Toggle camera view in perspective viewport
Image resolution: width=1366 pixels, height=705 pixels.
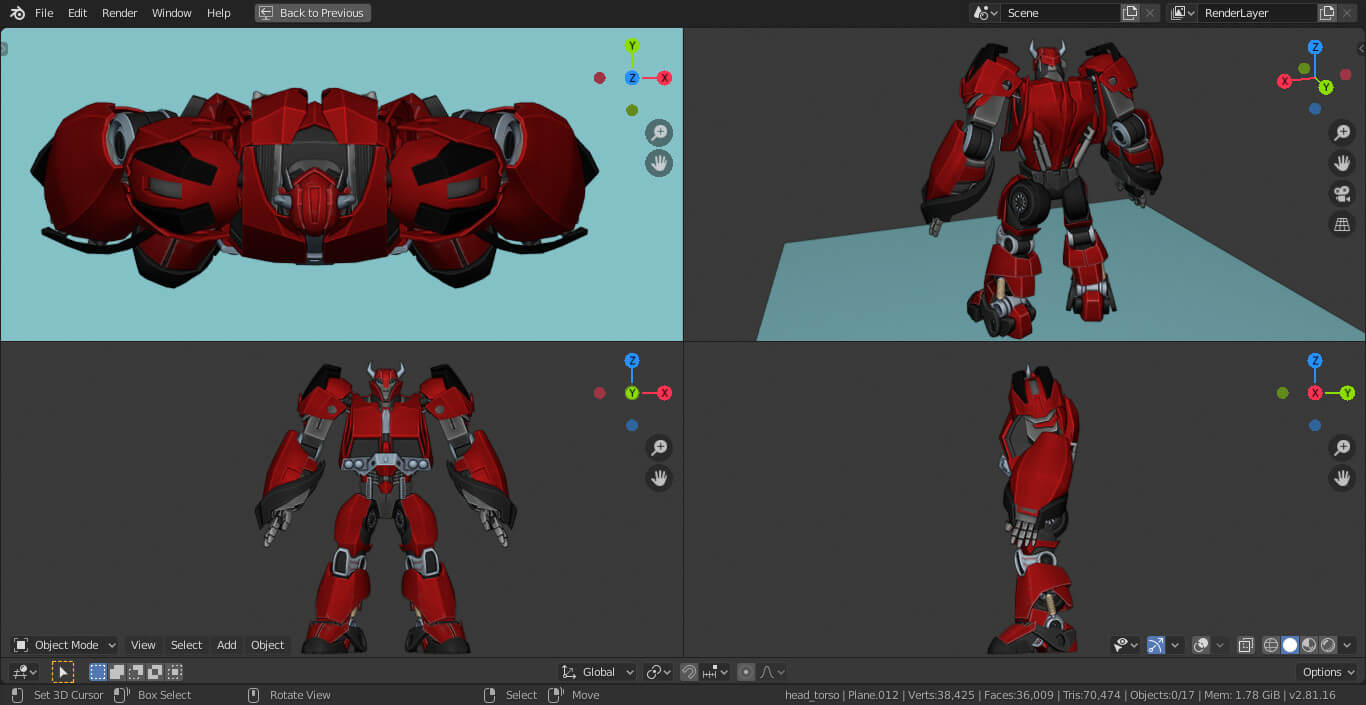click(x=1342, y=194)
